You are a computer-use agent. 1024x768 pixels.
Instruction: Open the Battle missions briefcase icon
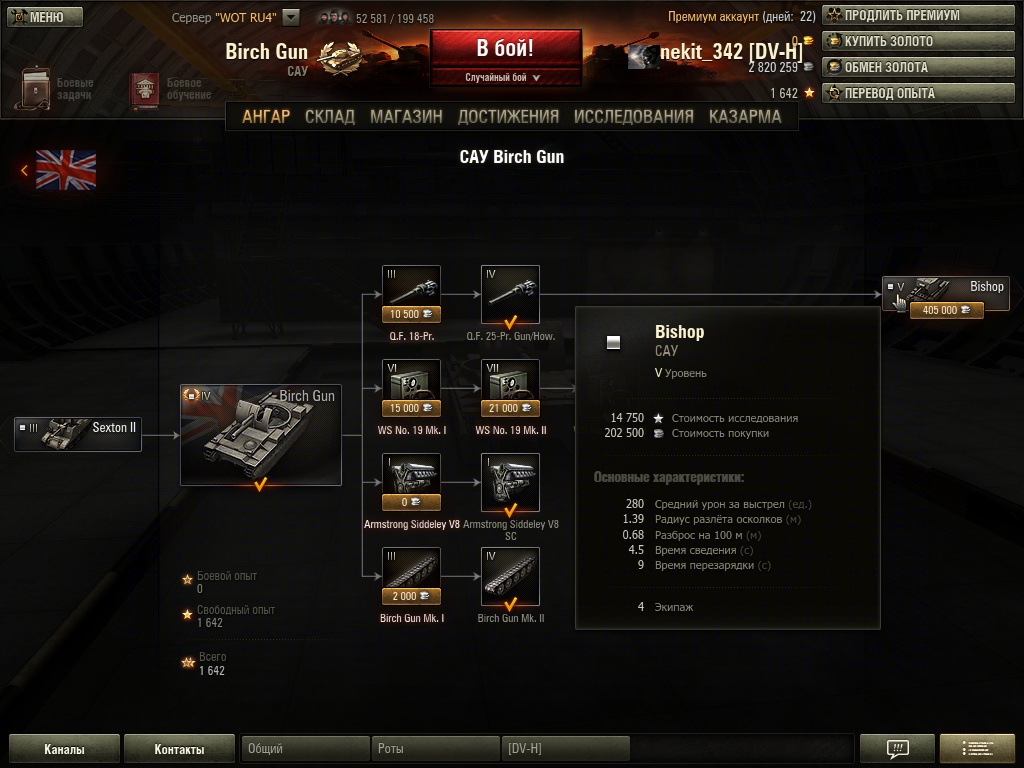click(x=33, y=88)
